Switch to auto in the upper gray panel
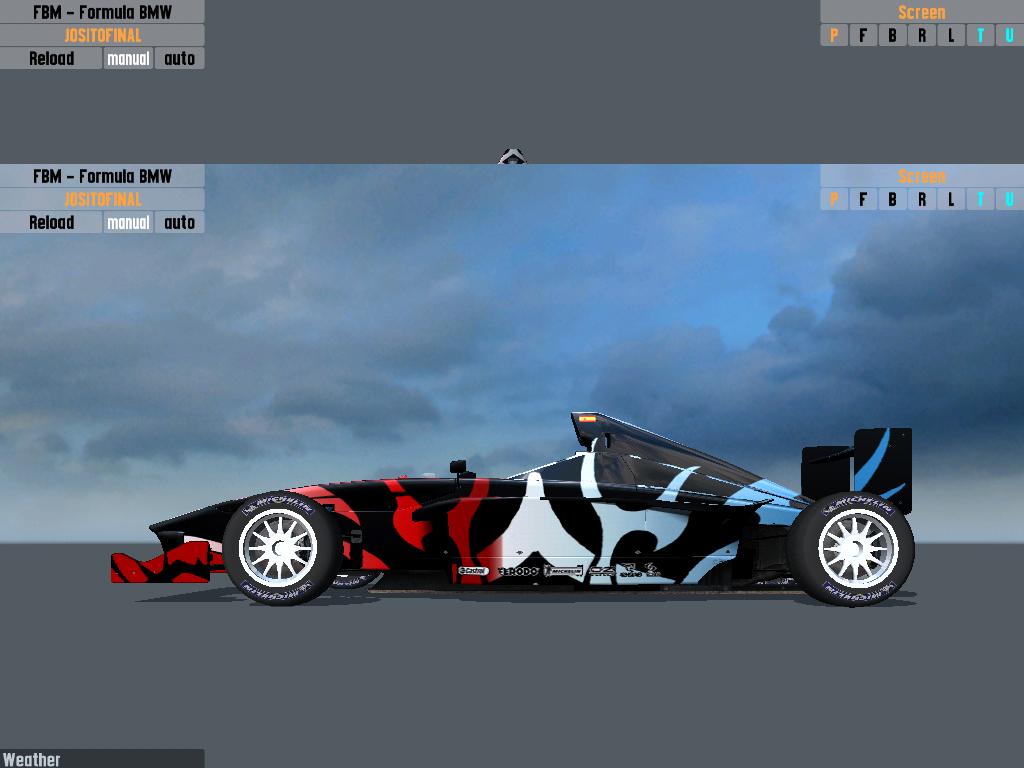 [x=180, y=59]
